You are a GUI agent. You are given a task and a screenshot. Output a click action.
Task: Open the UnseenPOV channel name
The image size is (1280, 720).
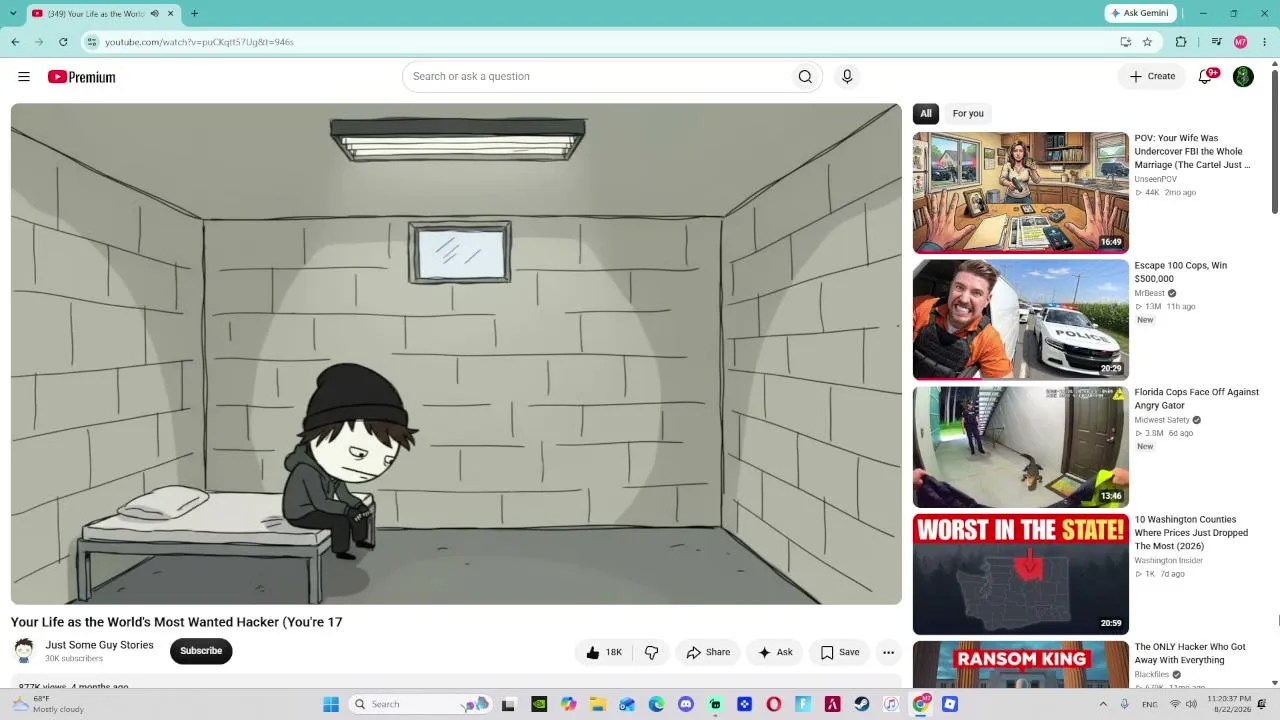coord(1155,179)
